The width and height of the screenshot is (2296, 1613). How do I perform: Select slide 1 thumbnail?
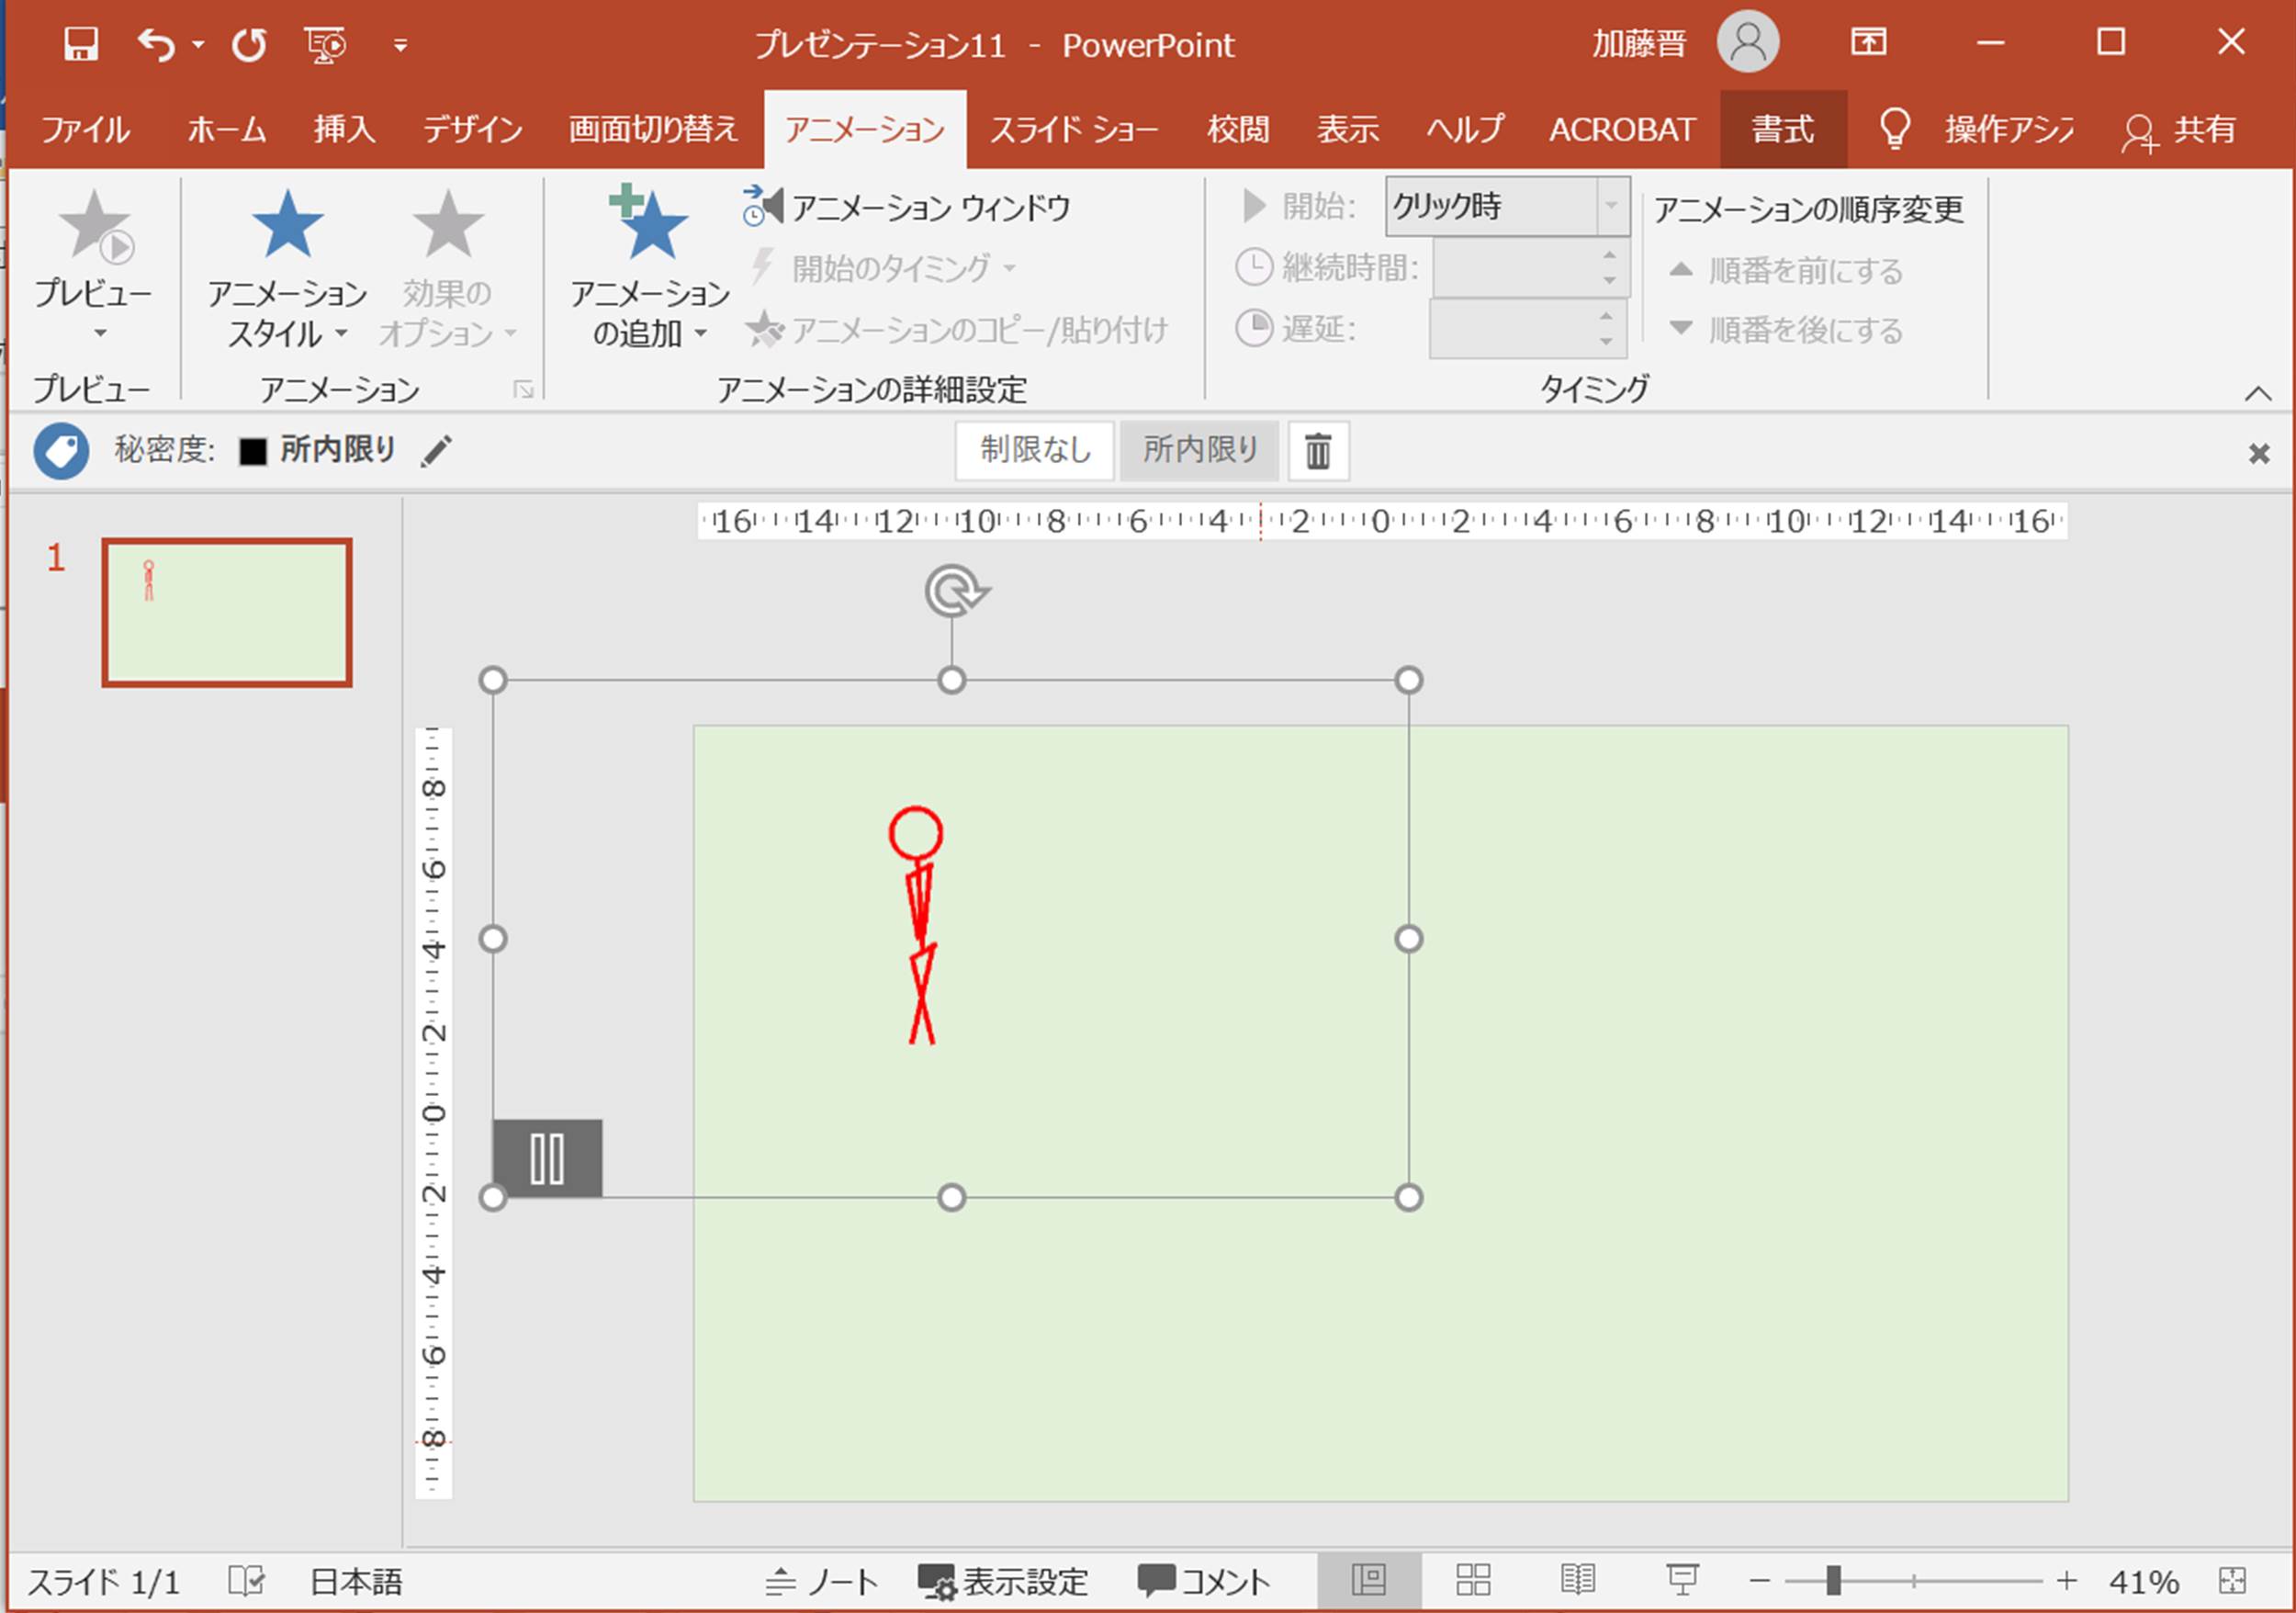[x=227, y=612]
